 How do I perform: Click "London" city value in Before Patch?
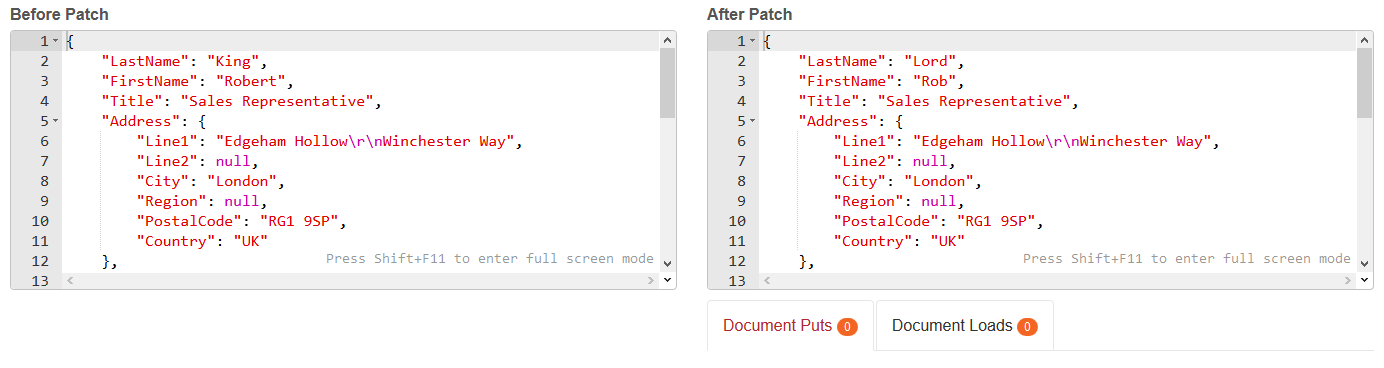point(242,181)
